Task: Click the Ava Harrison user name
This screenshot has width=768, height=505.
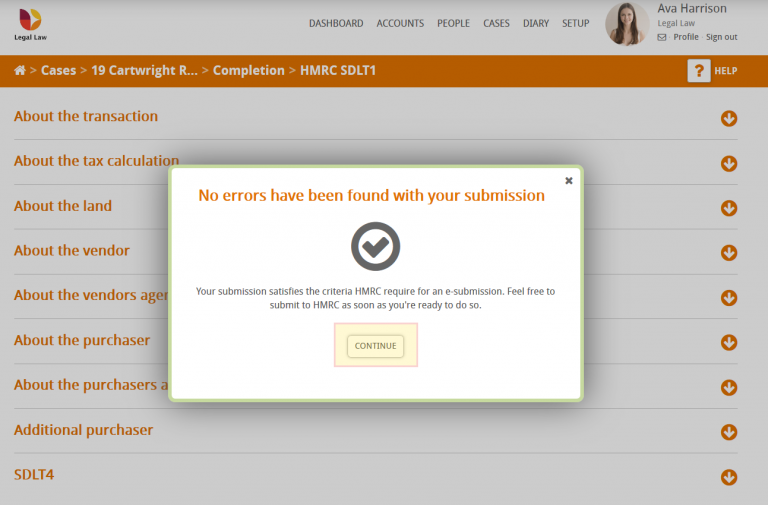Action: tap(692, 8)
